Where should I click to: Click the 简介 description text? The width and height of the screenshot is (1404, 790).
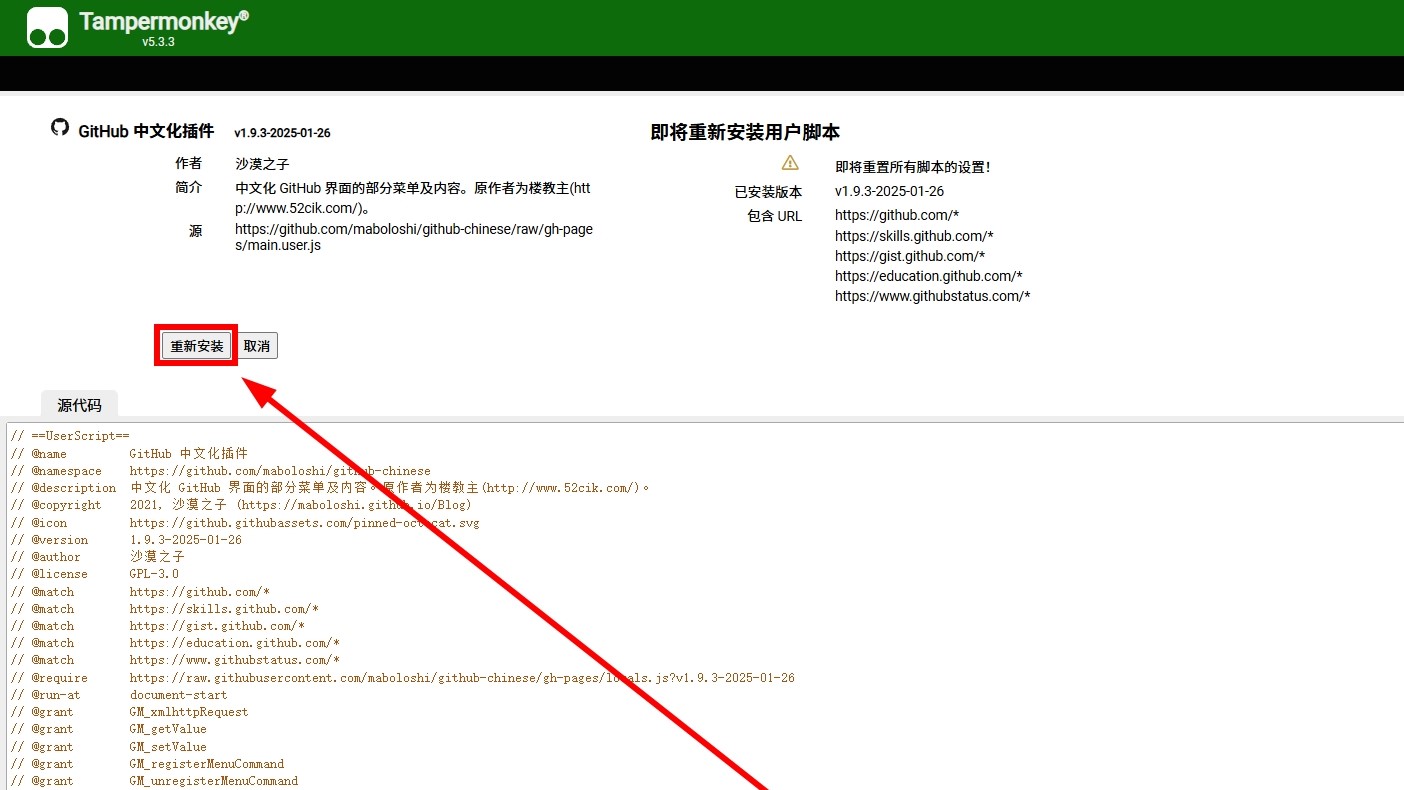coord(413,198)
